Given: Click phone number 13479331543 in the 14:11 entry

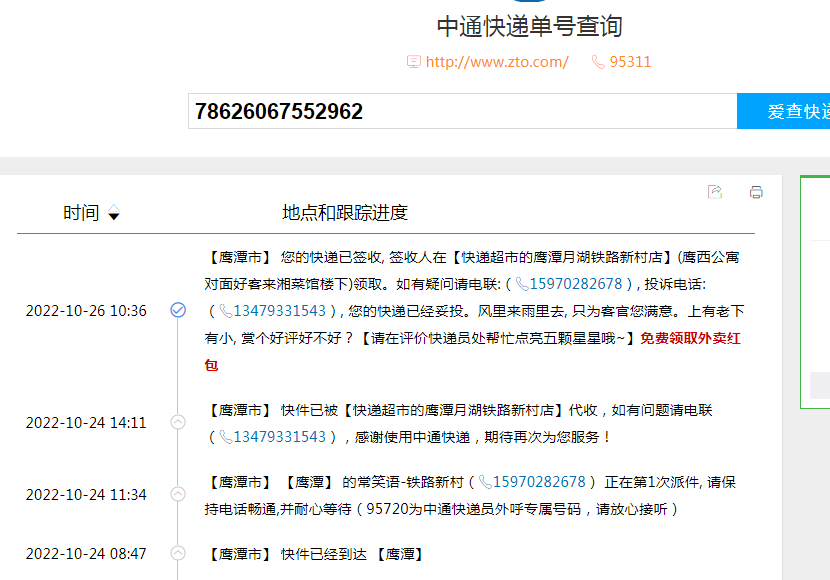Looking at the screenshot, I should tap(279, 437).
